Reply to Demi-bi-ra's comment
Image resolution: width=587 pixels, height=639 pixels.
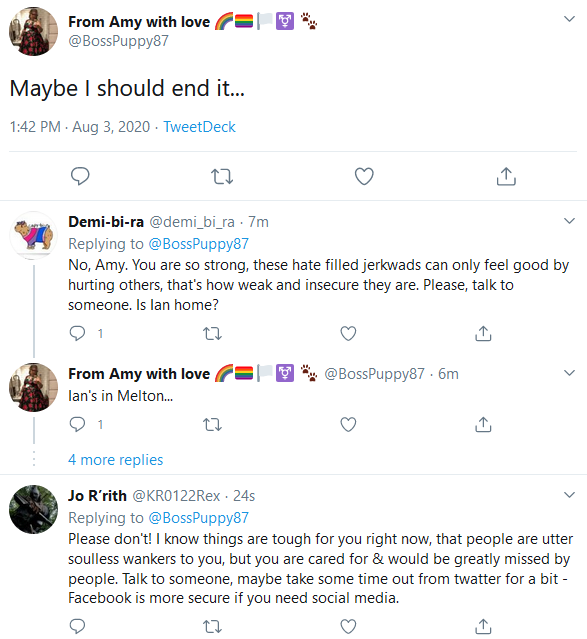coord(77,333)
